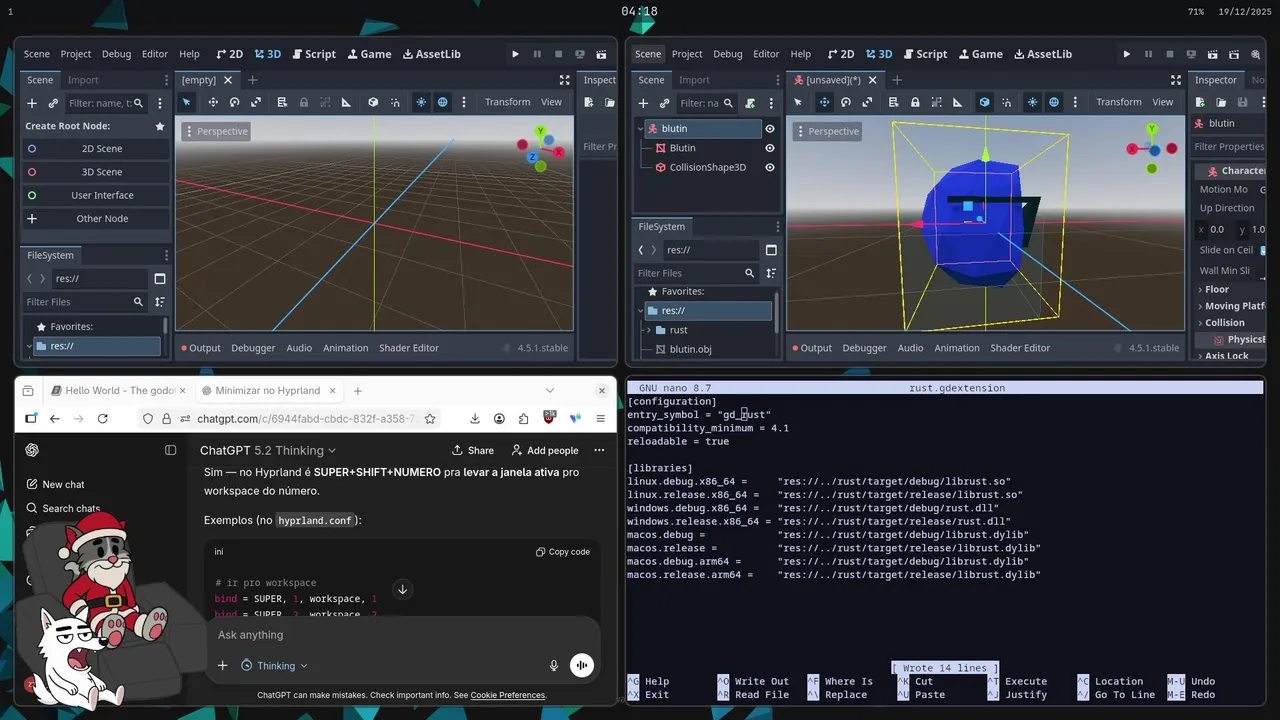Expand the Moving Platform section in Inspector
The height and width of the screenshot is (720, 1280).
click(x=1230, y=306)
